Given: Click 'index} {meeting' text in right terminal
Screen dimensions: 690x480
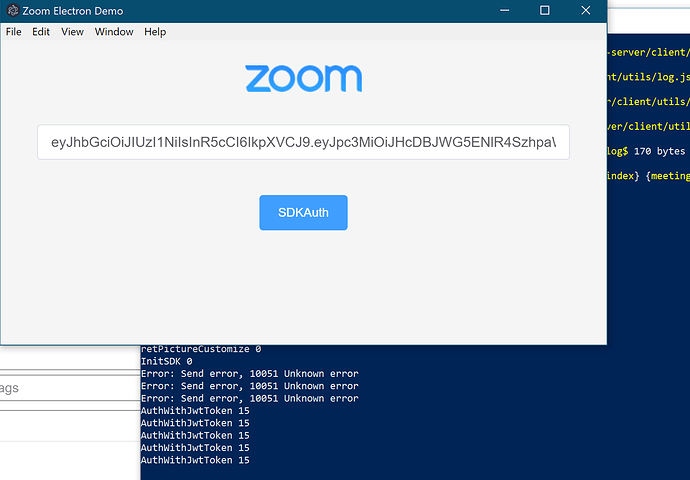Looking at the screenshot, I should 649,176.
